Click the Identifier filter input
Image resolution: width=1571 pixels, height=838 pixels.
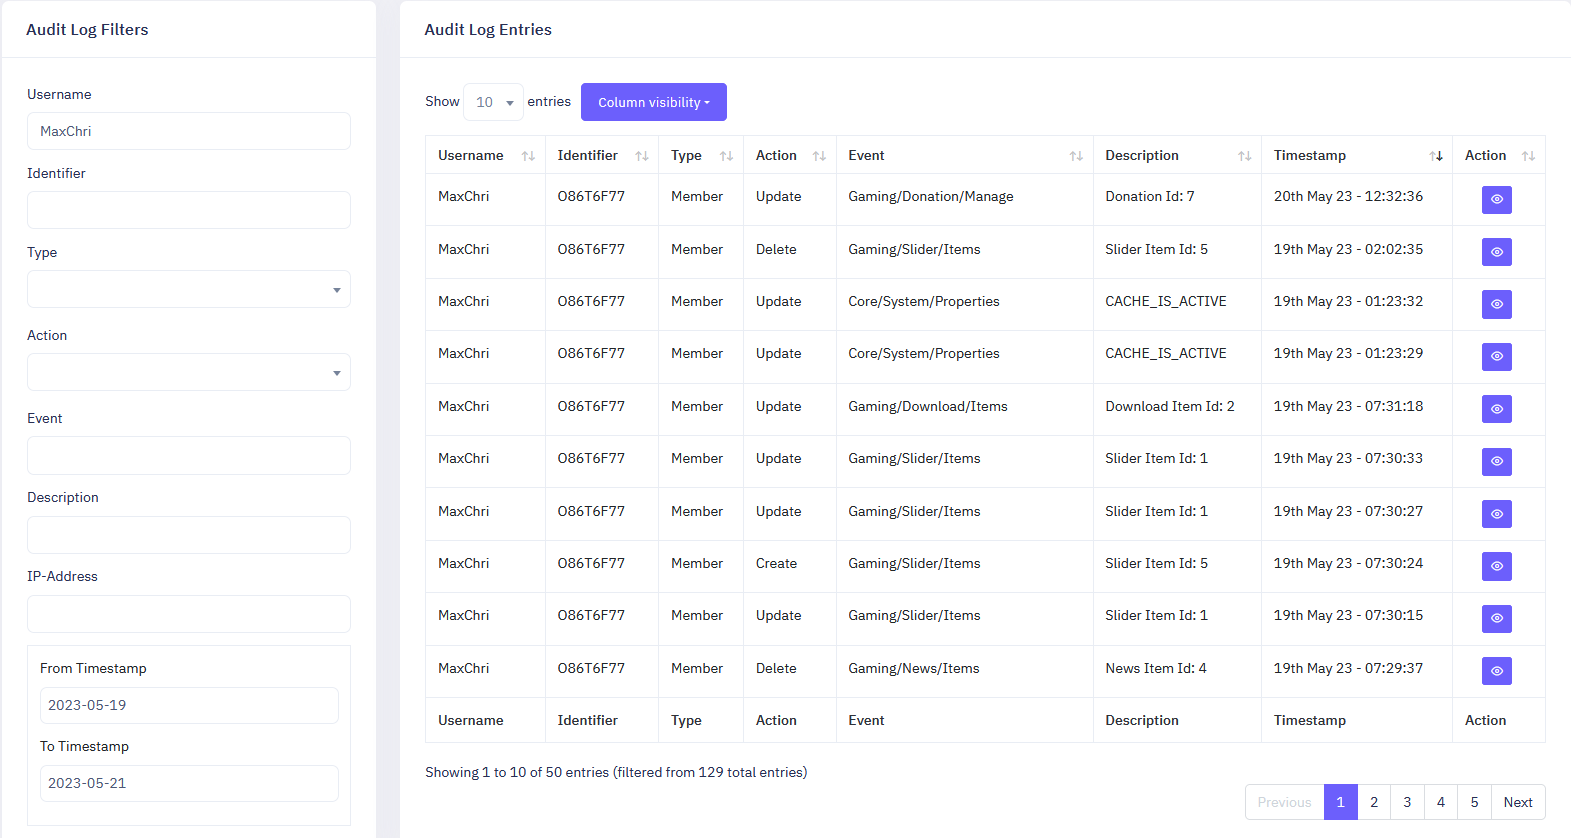(x=189, y=210)
